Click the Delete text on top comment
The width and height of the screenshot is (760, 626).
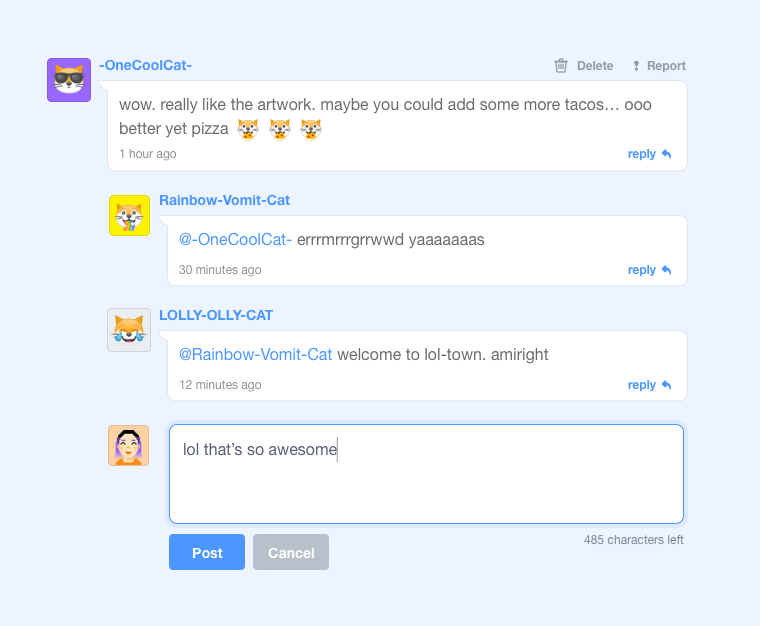tap(595, 66)
